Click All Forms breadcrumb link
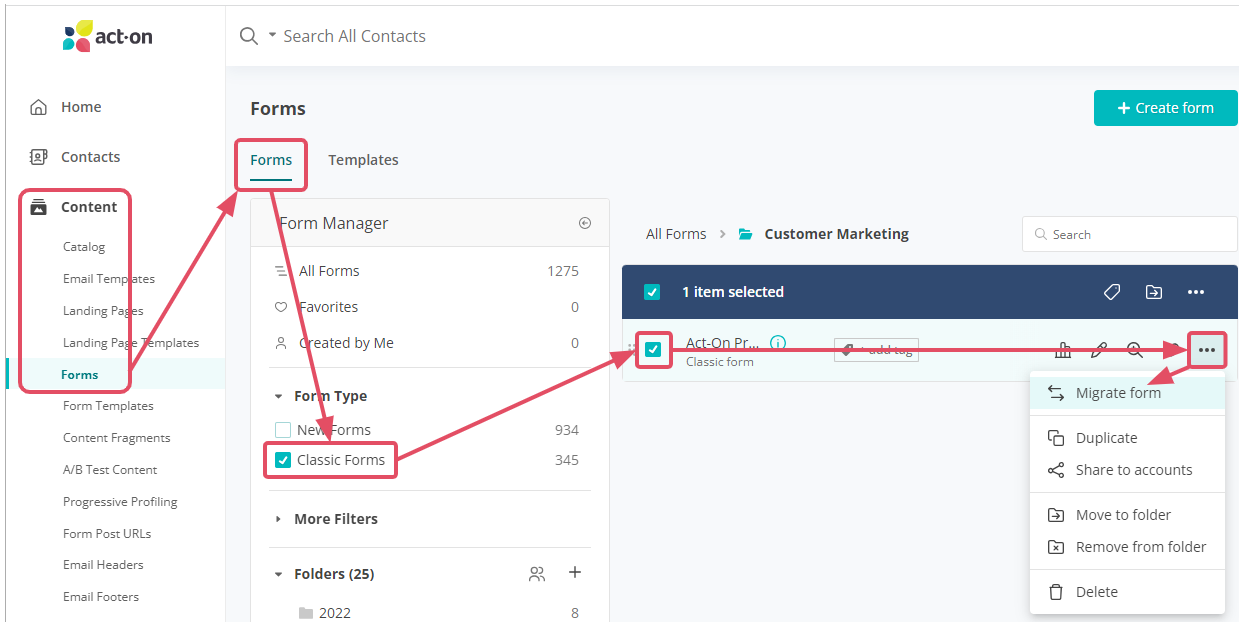 (x=676, y=234)
